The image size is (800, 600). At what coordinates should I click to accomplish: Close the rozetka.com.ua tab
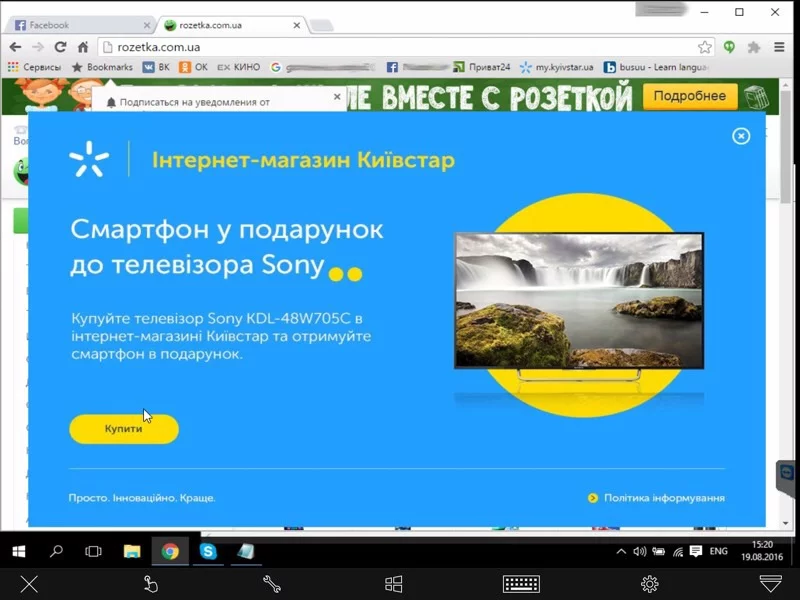point(297,25)
